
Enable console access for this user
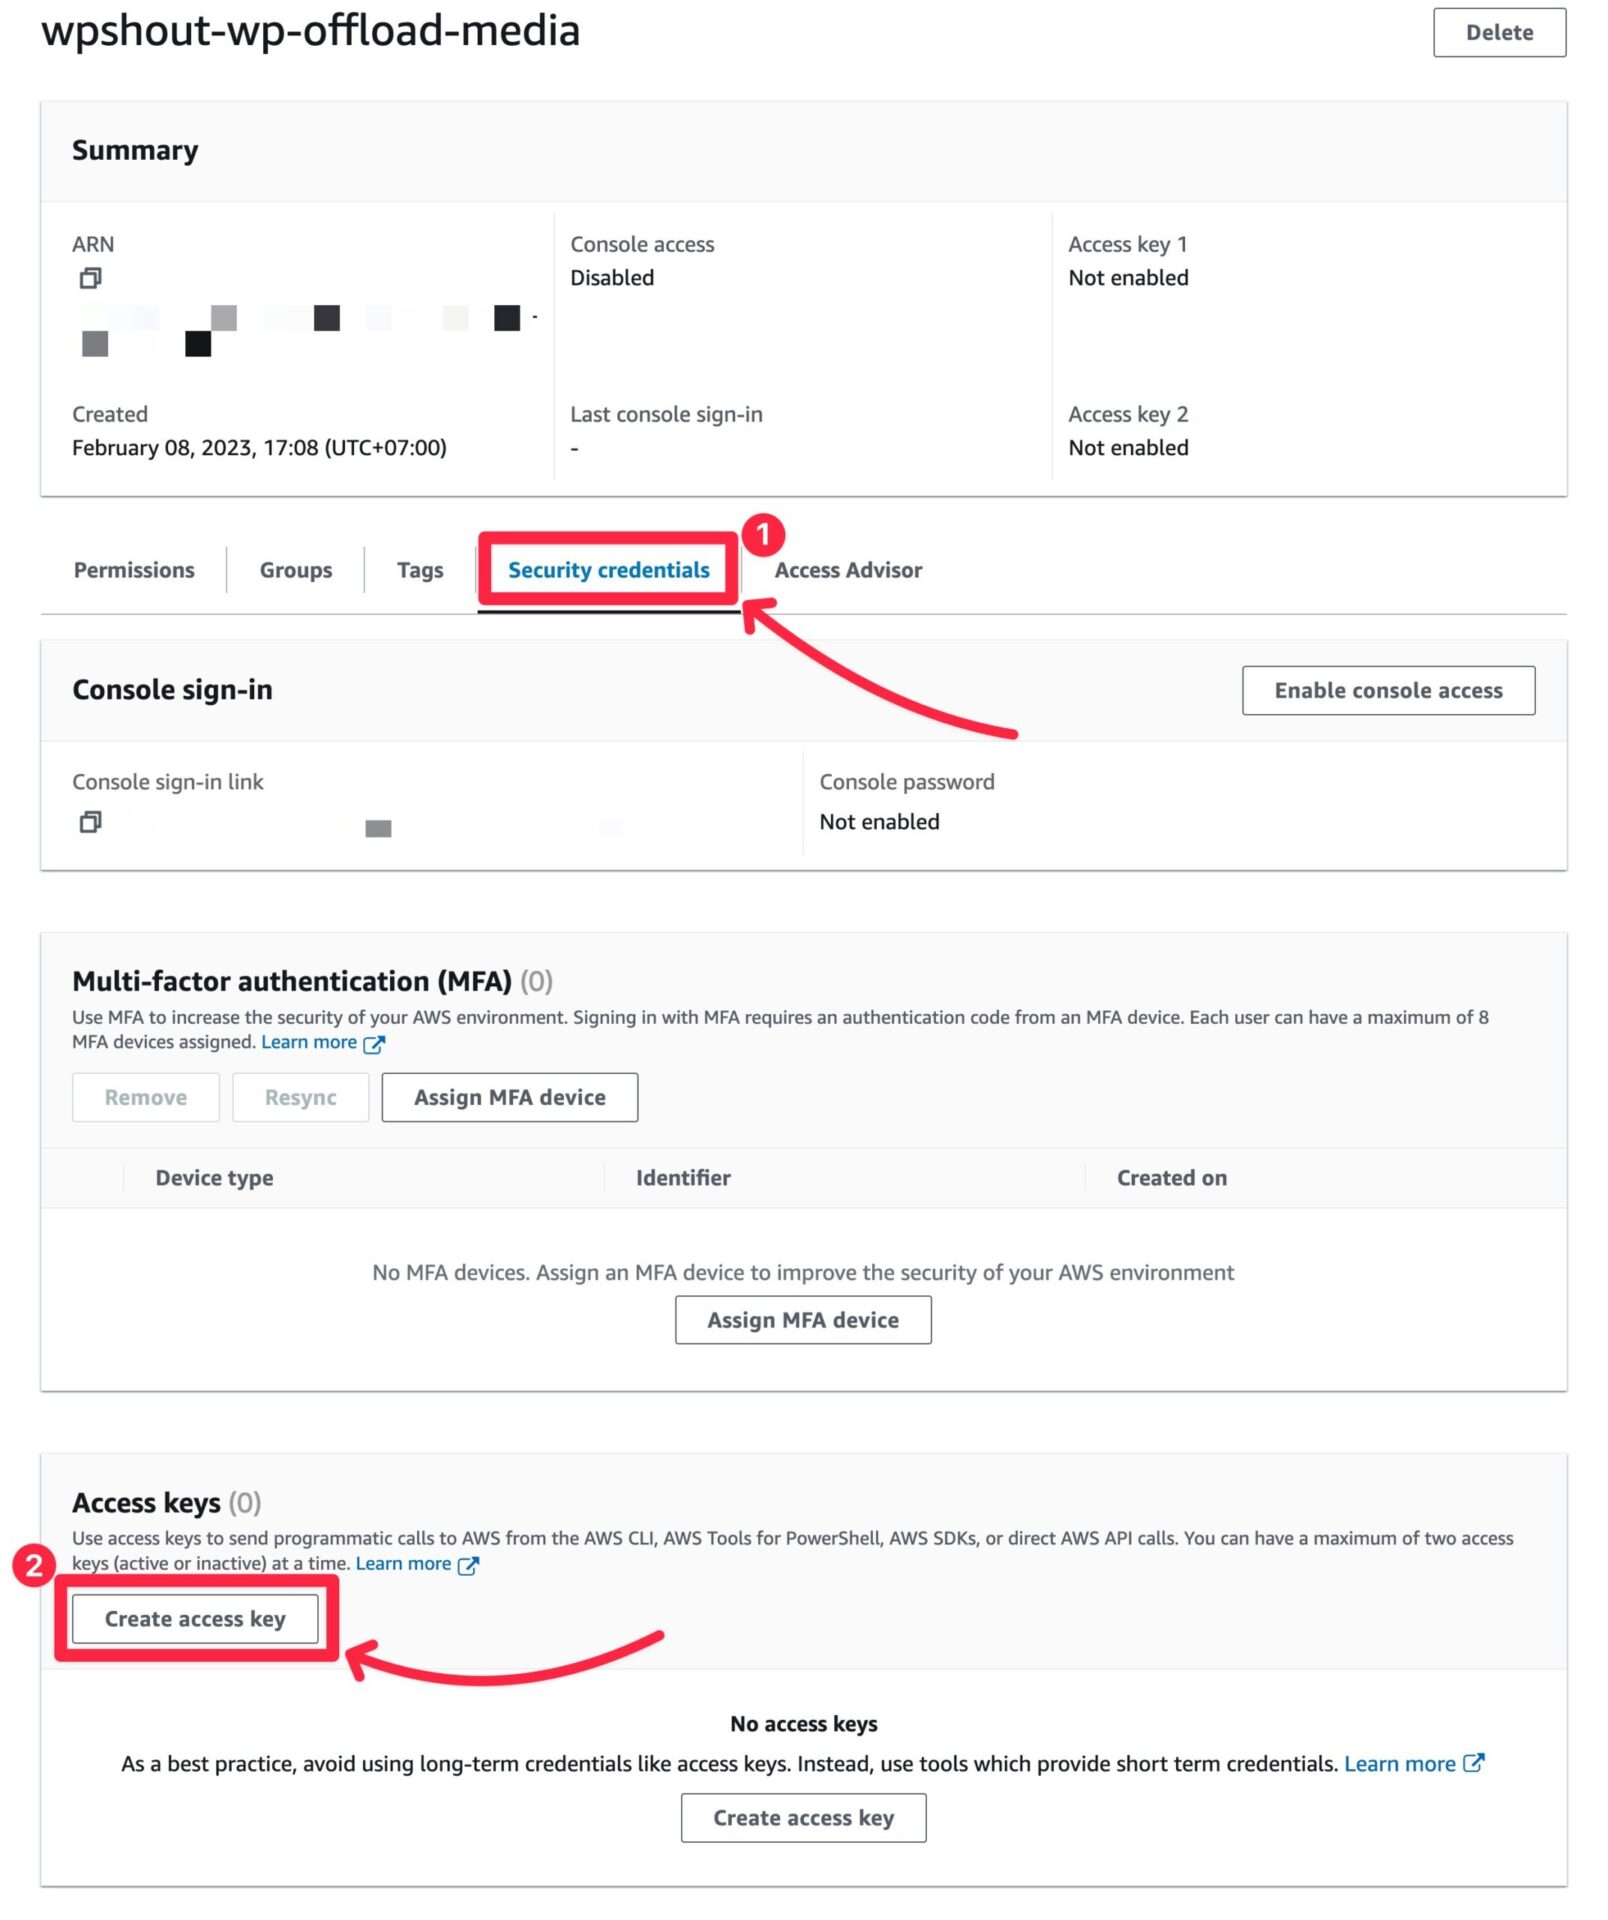click(1388, 690)
